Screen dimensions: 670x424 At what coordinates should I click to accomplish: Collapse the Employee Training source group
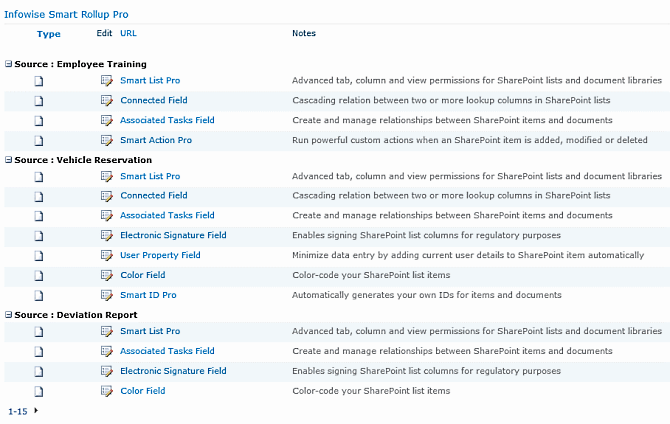tap(8, 64)
